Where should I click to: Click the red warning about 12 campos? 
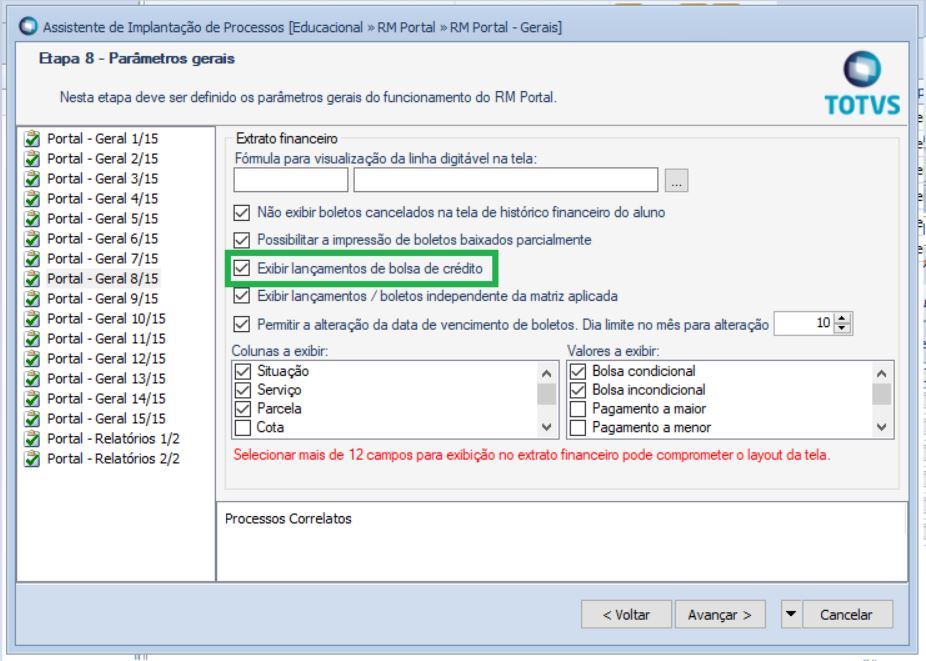tap(532, 455)
